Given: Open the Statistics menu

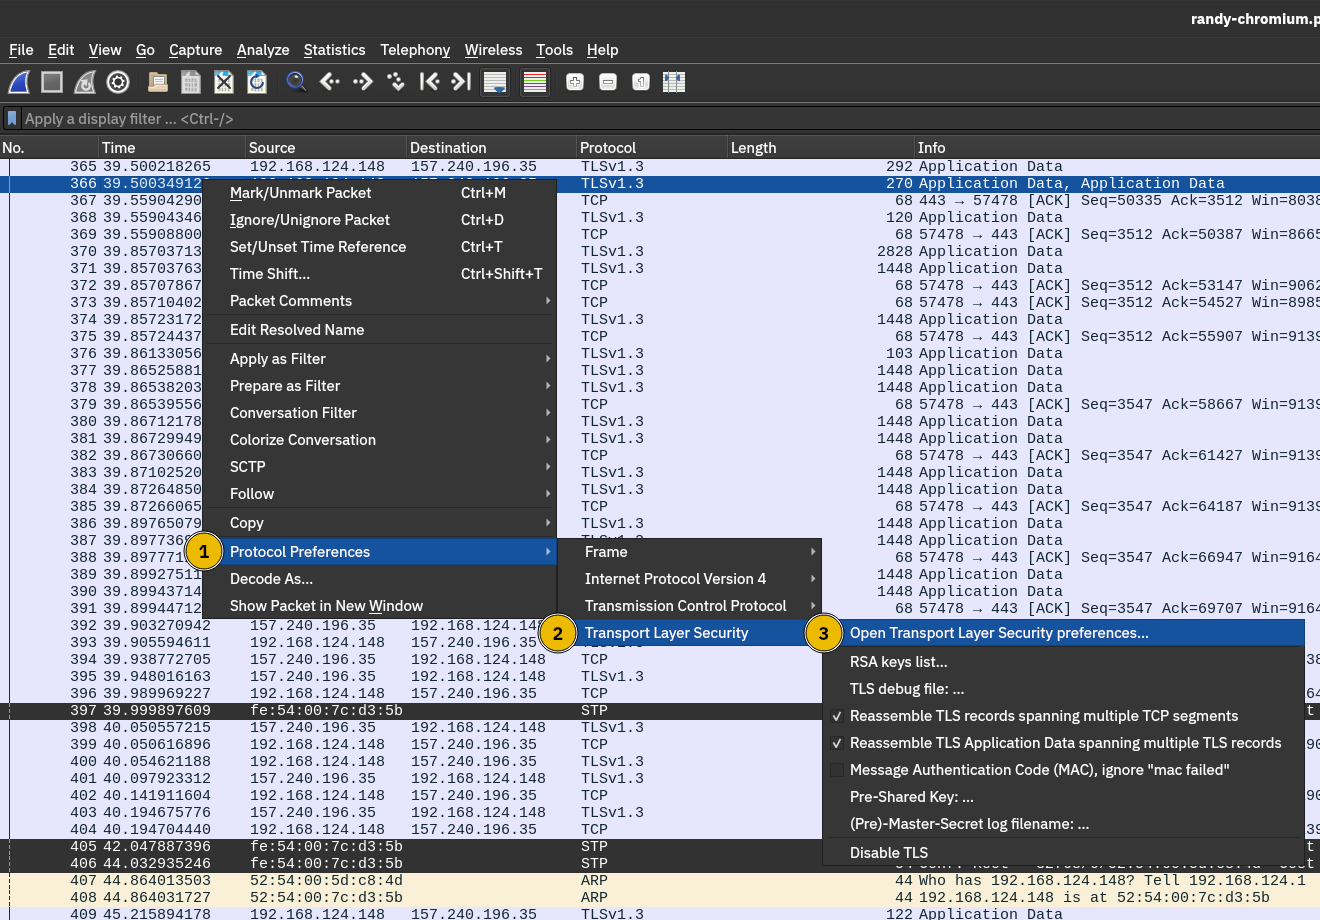Looking at the screenshot, I should click(334, 50).
